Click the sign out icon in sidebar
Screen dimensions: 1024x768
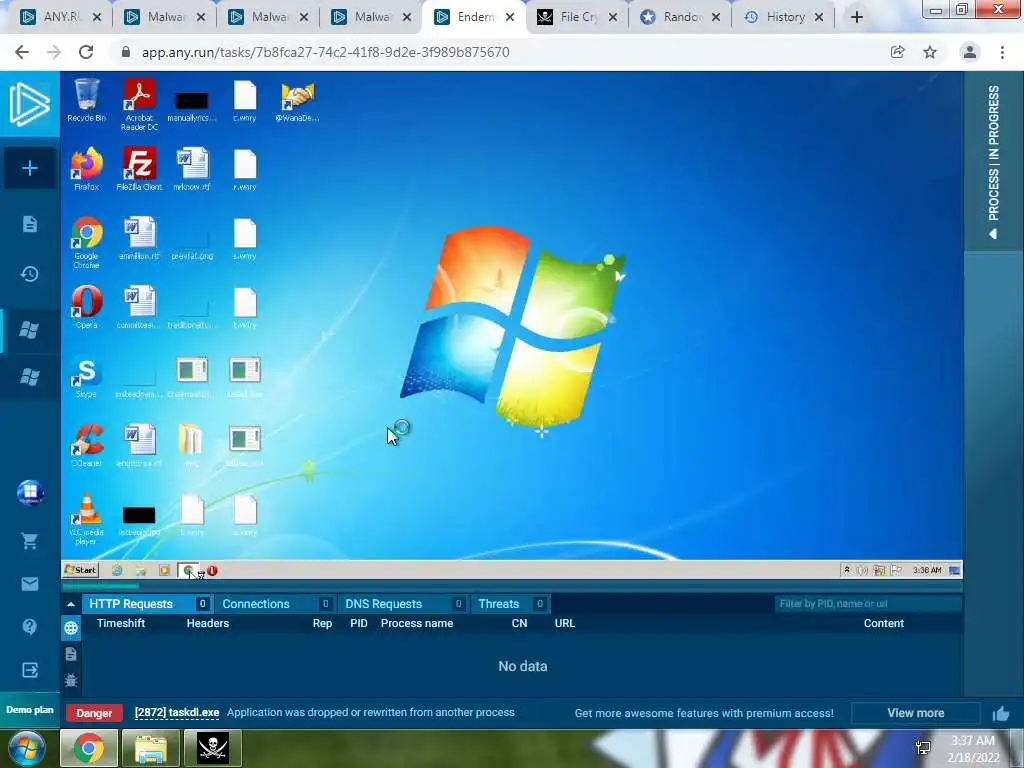[x=29, y=670]
